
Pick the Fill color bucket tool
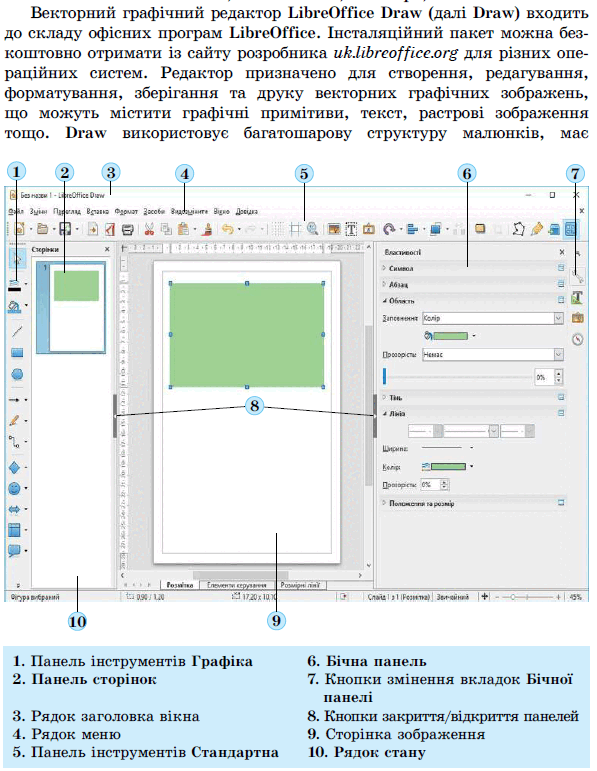tap(14, 307)
